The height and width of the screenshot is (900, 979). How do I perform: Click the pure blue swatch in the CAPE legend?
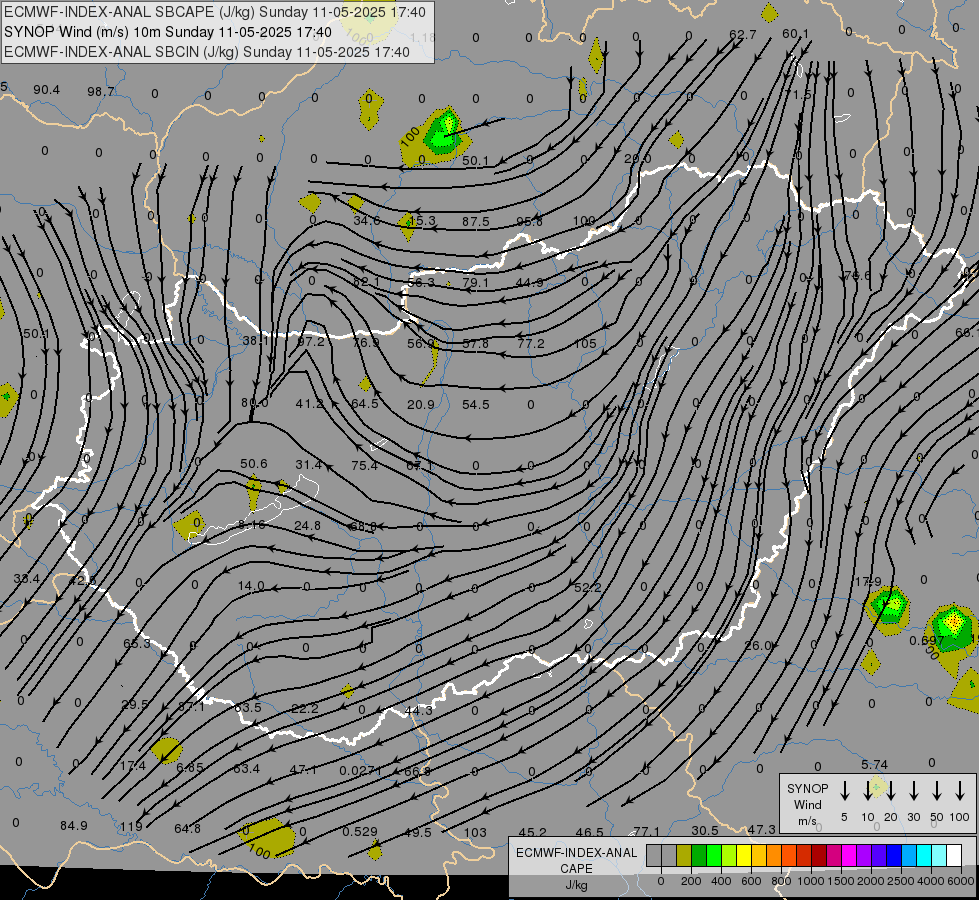click(893, 856)
